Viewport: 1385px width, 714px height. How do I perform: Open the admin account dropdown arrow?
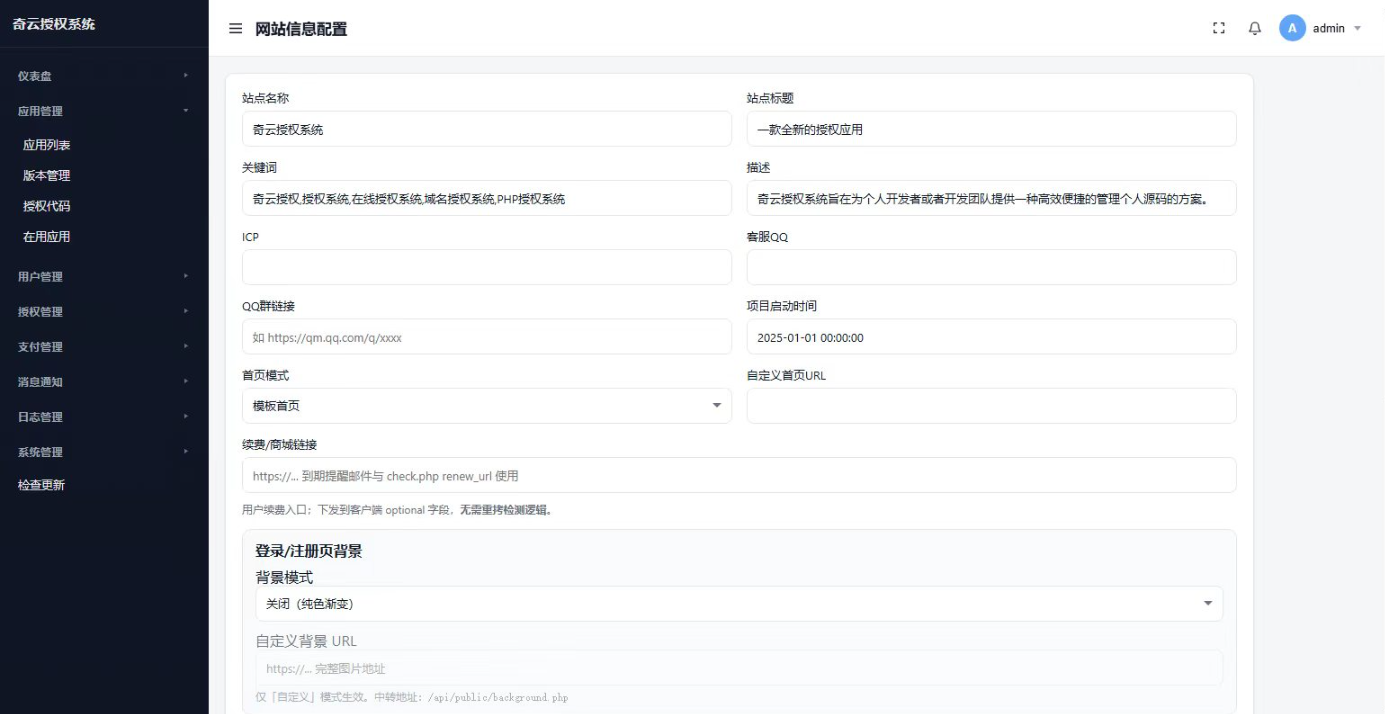[1358, 29]
